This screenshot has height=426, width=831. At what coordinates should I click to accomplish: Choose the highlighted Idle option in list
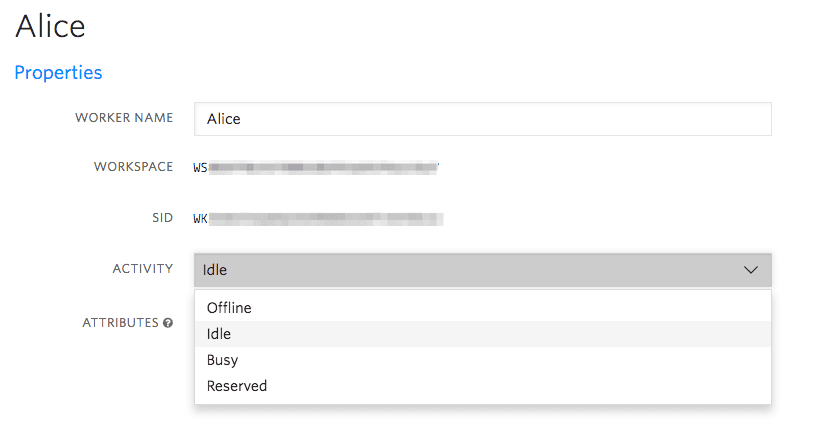pos(219,334)
